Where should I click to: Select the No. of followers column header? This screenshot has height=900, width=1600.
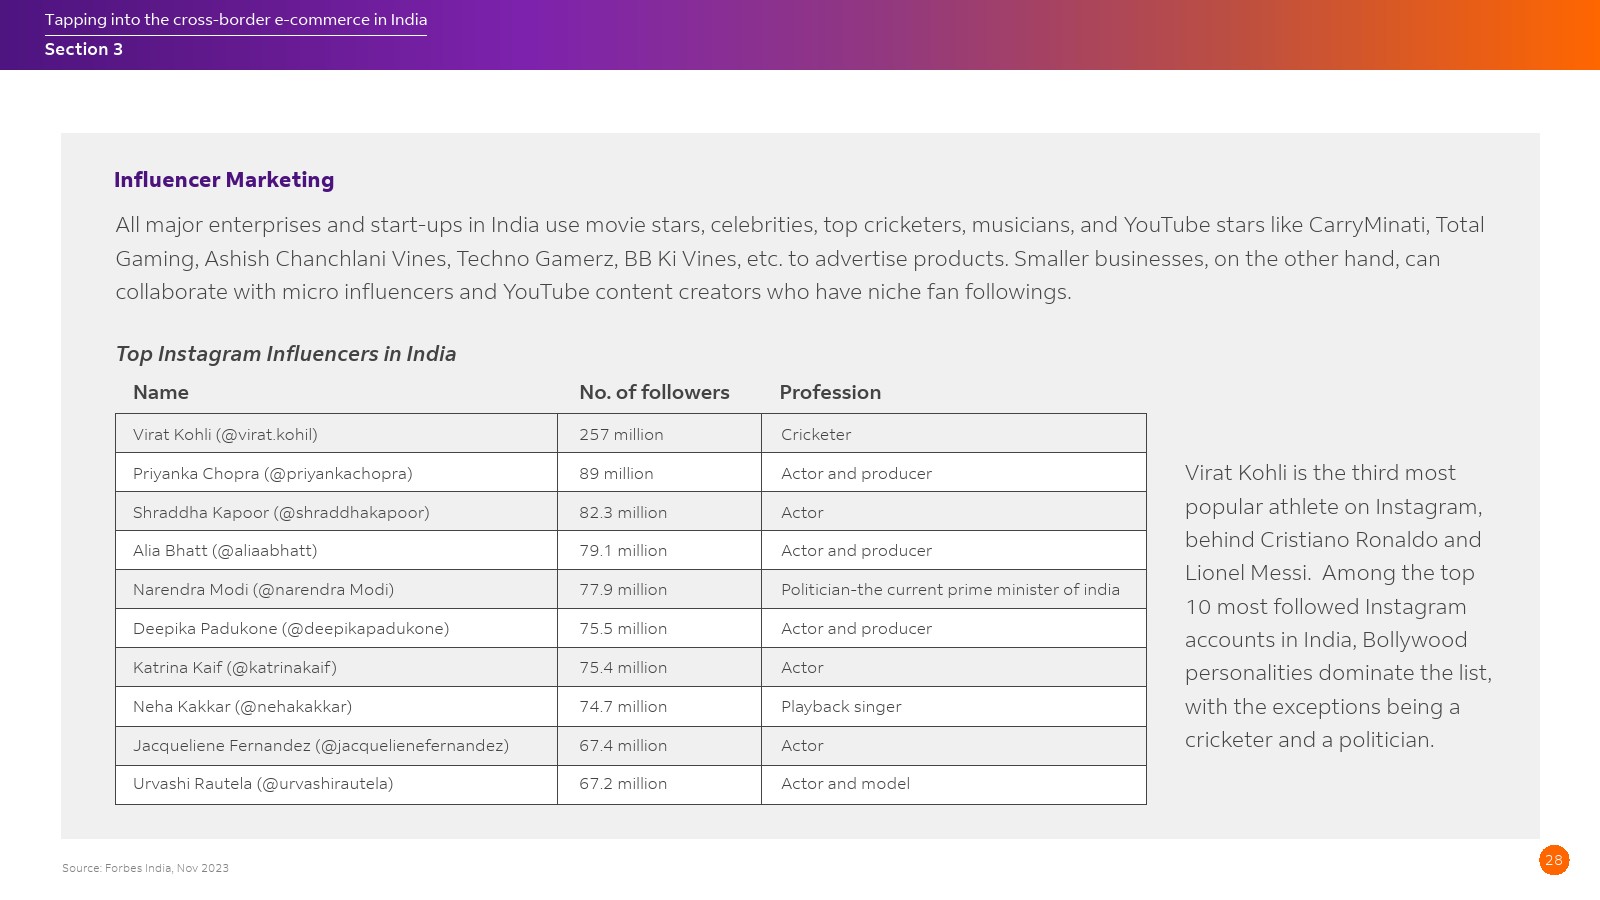tap(654, 393)
